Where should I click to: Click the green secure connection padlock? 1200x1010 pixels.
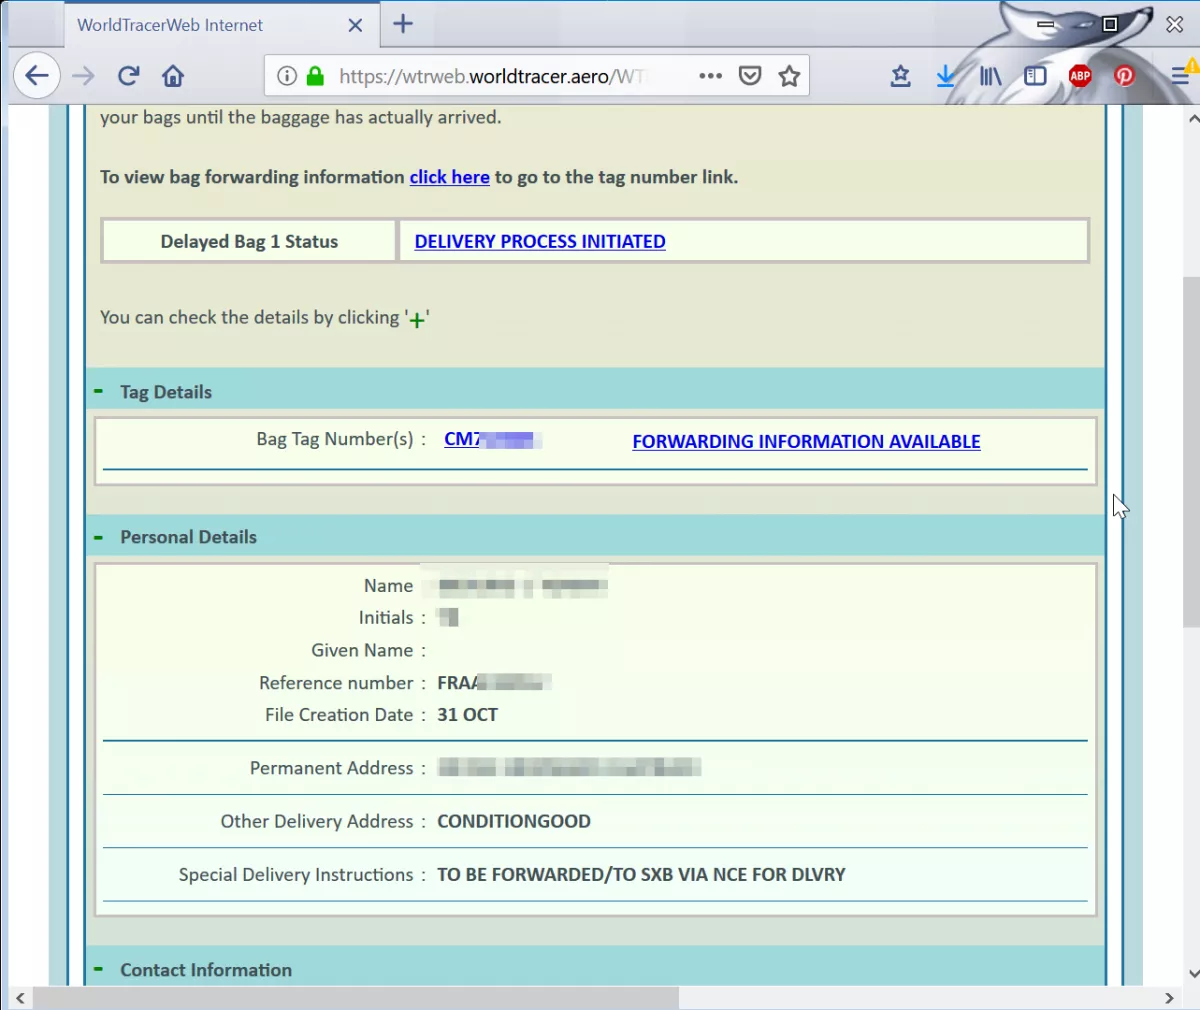(315, 76)
